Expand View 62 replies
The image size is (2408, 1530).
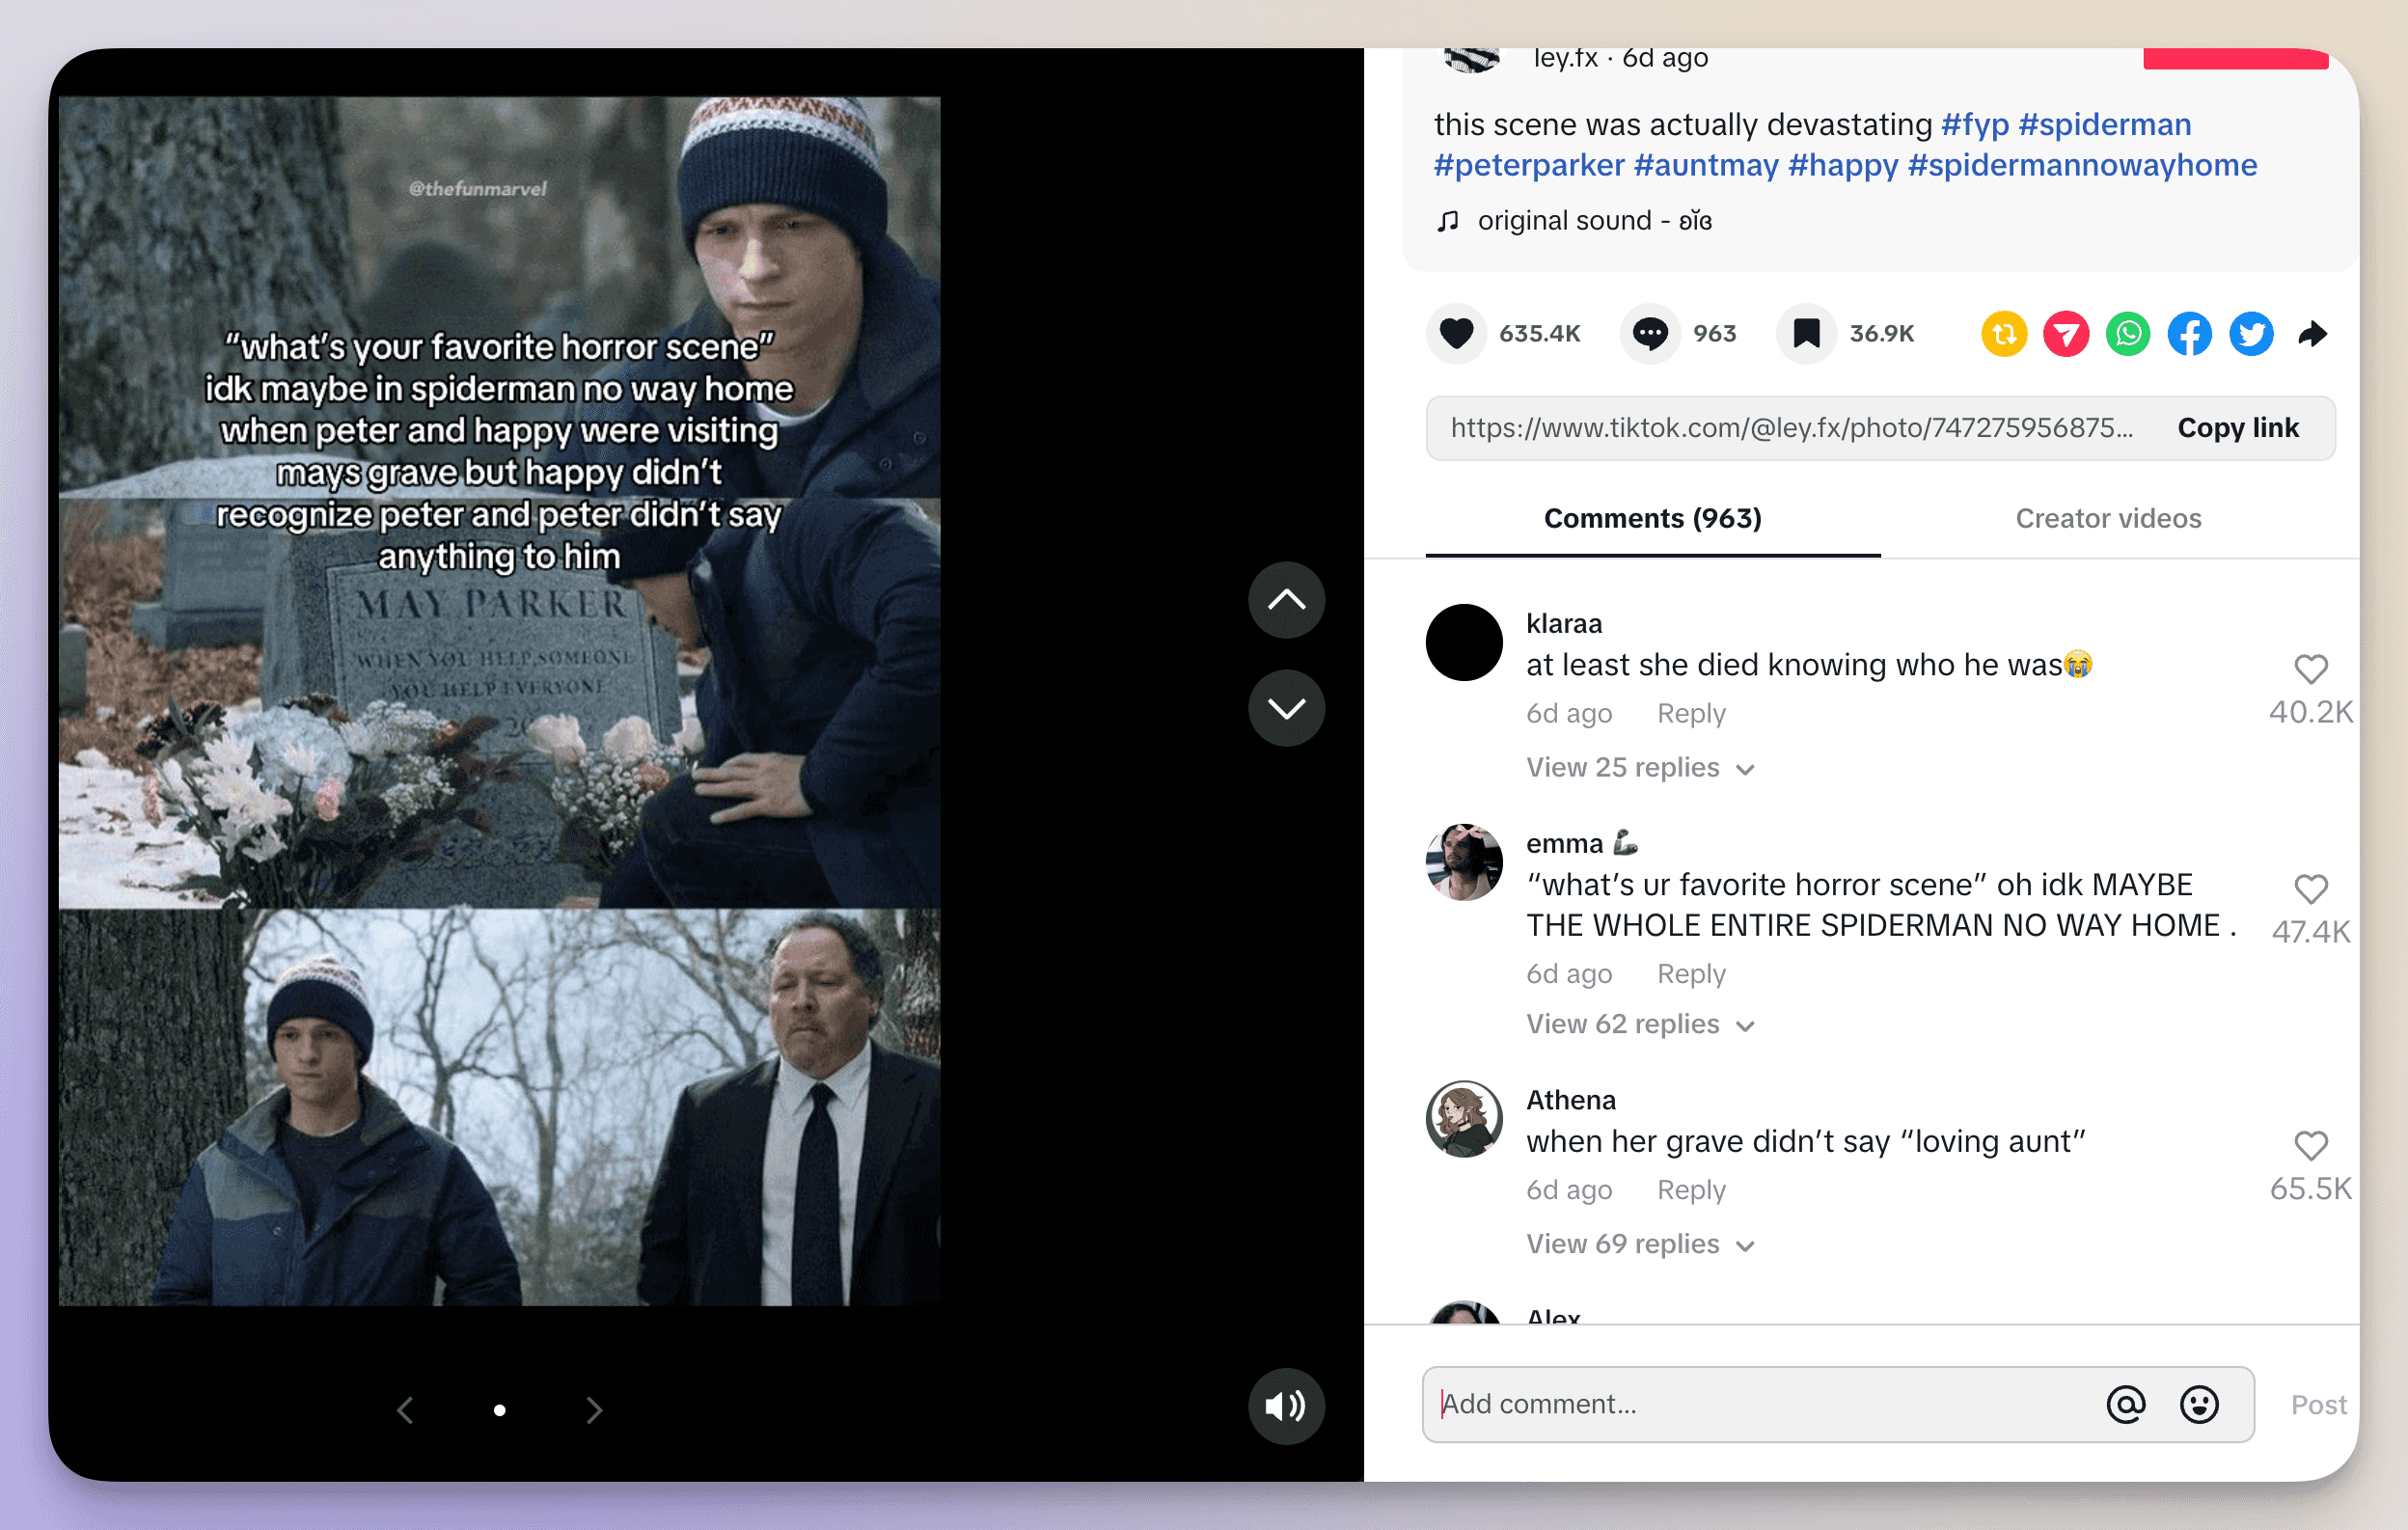(1640, 1024)
